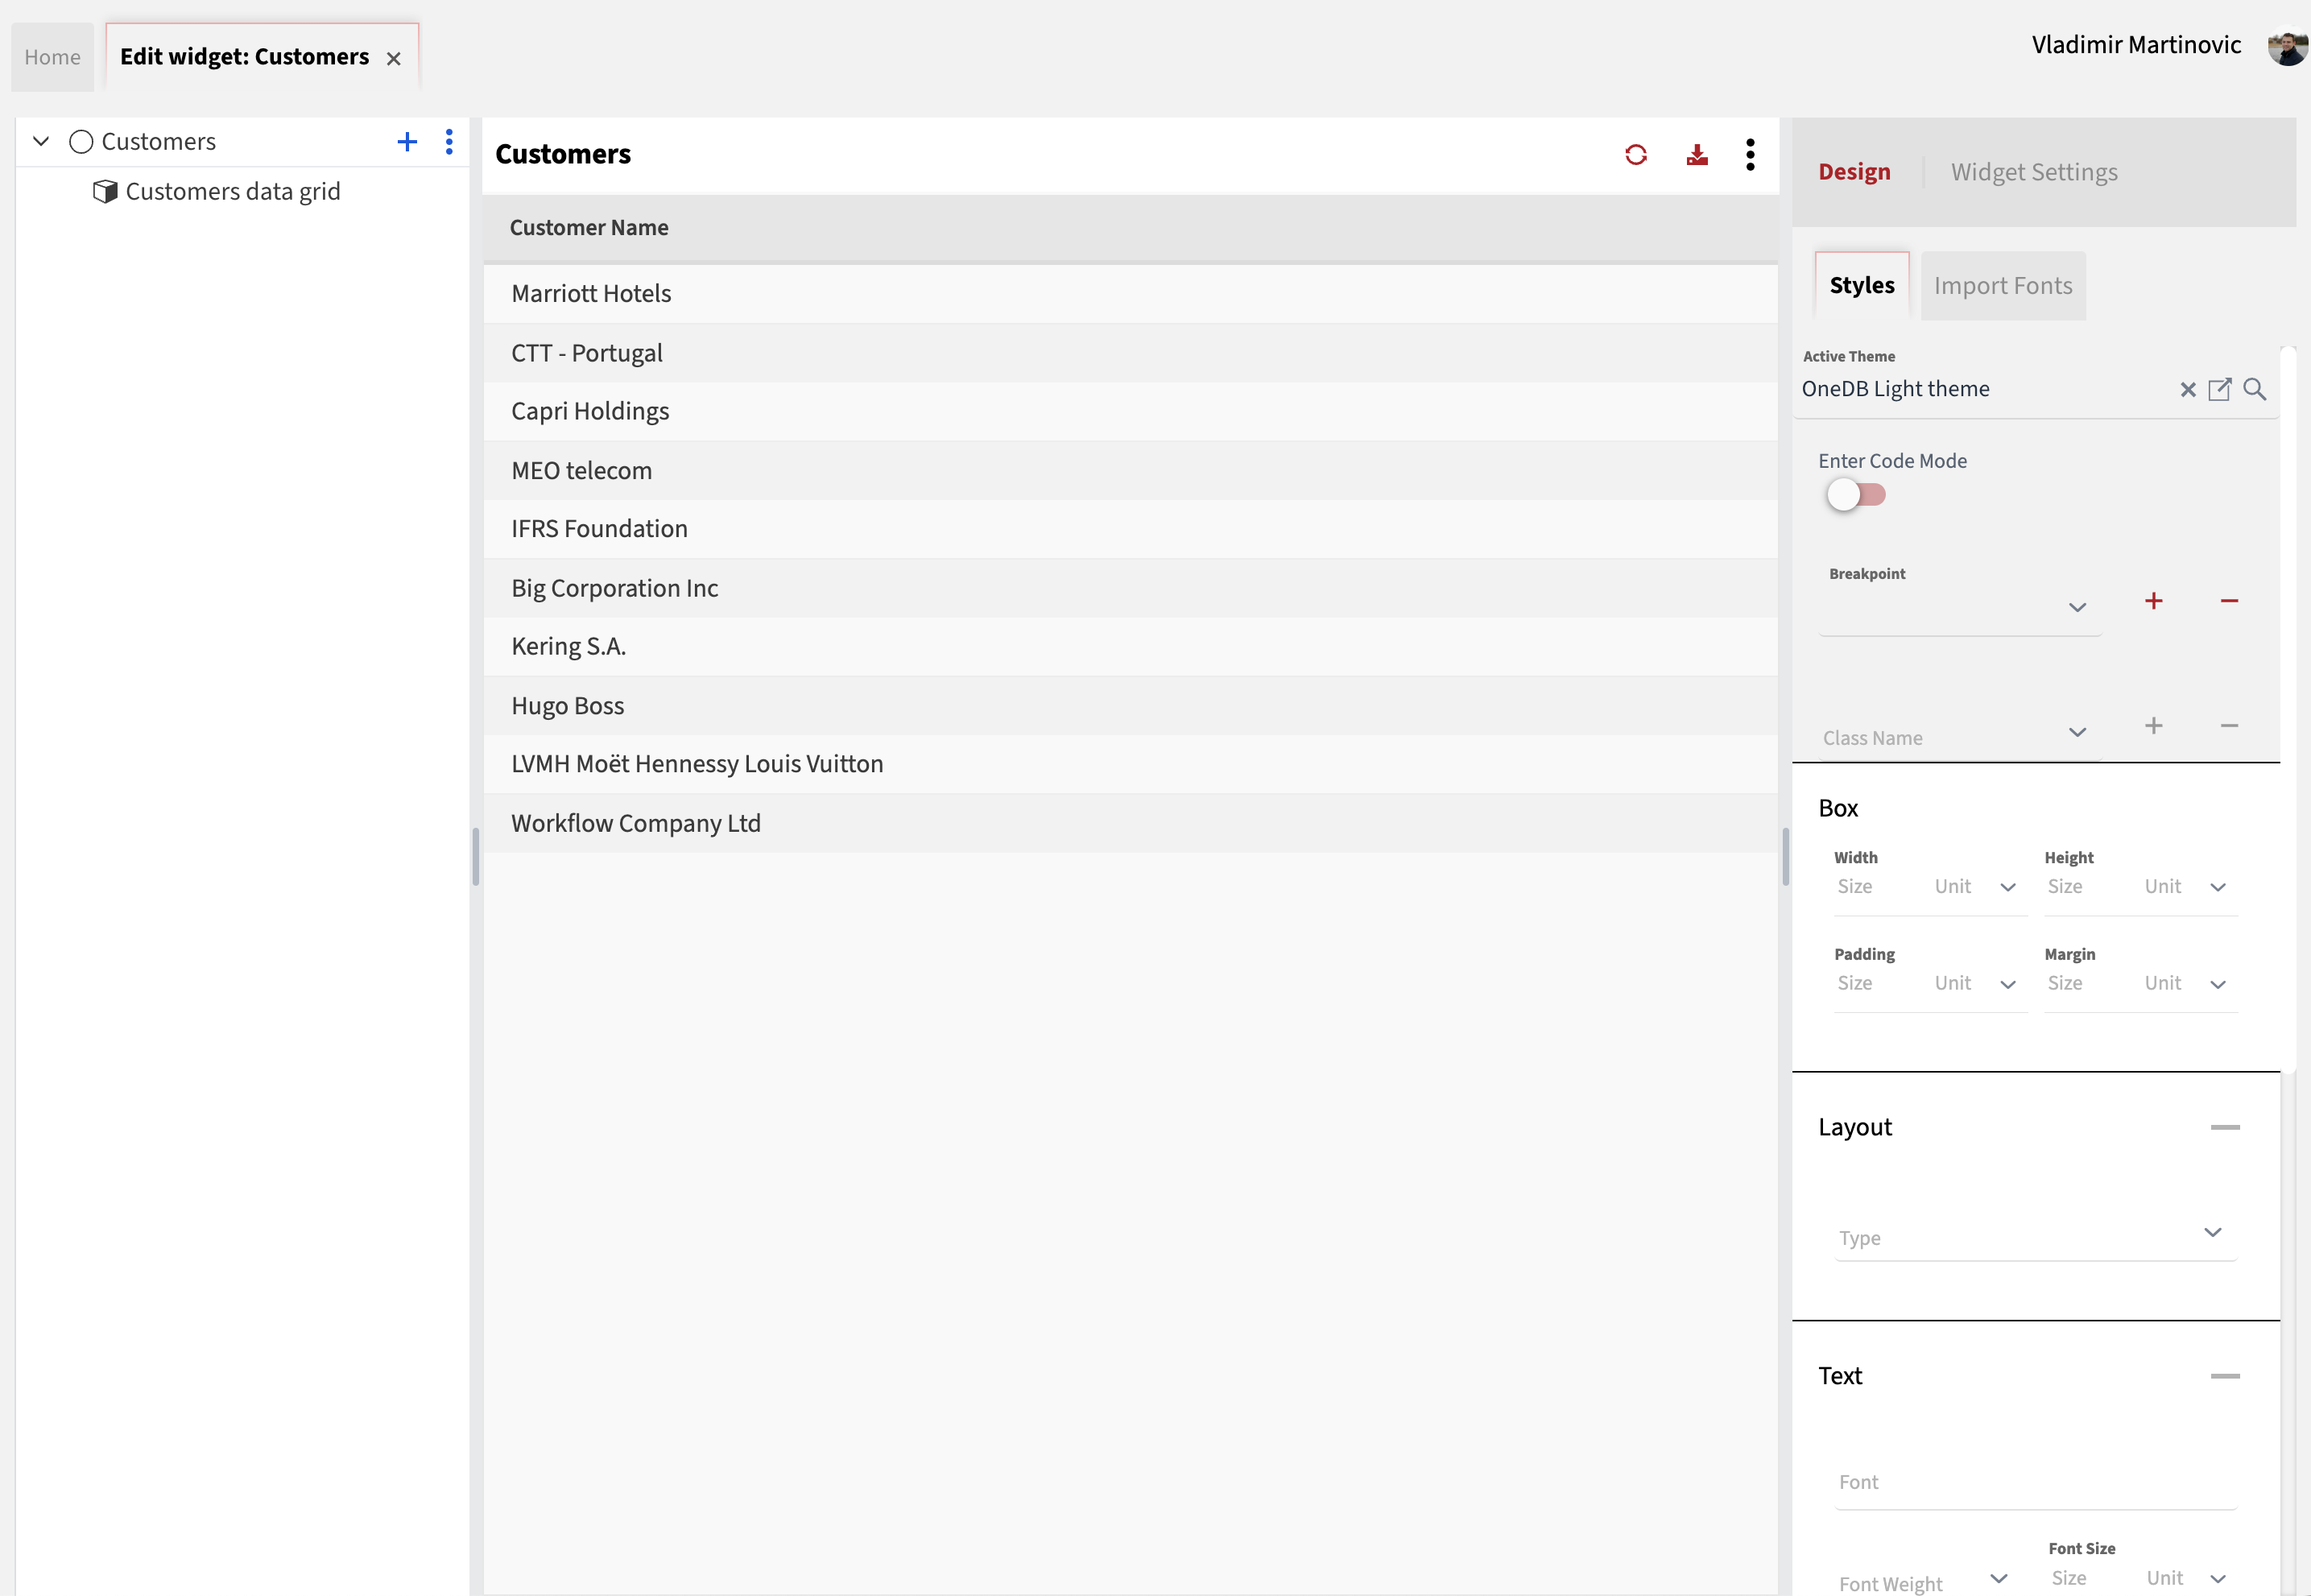Click the red download icon
This screenshot has width=2311, height=1596.
pos(1697,155)
